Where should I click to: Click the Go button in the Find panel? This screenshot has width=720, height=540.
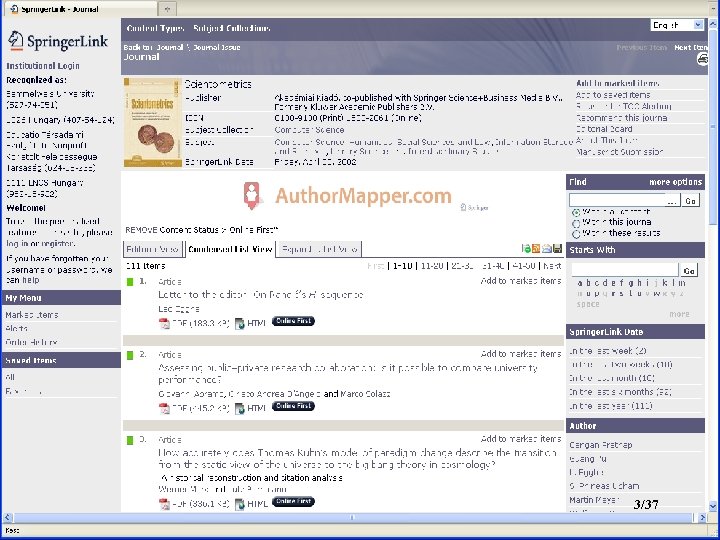[690, 201]
